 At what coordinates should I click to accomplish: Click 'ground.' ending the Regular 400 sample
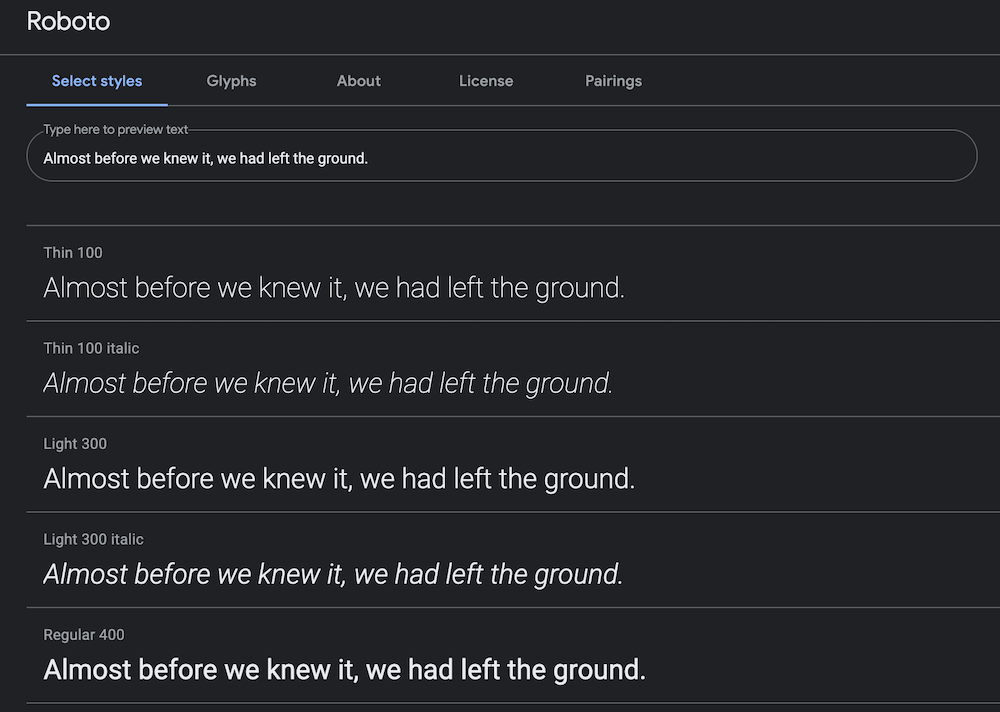pyautogui.click(x=597, y=670)
